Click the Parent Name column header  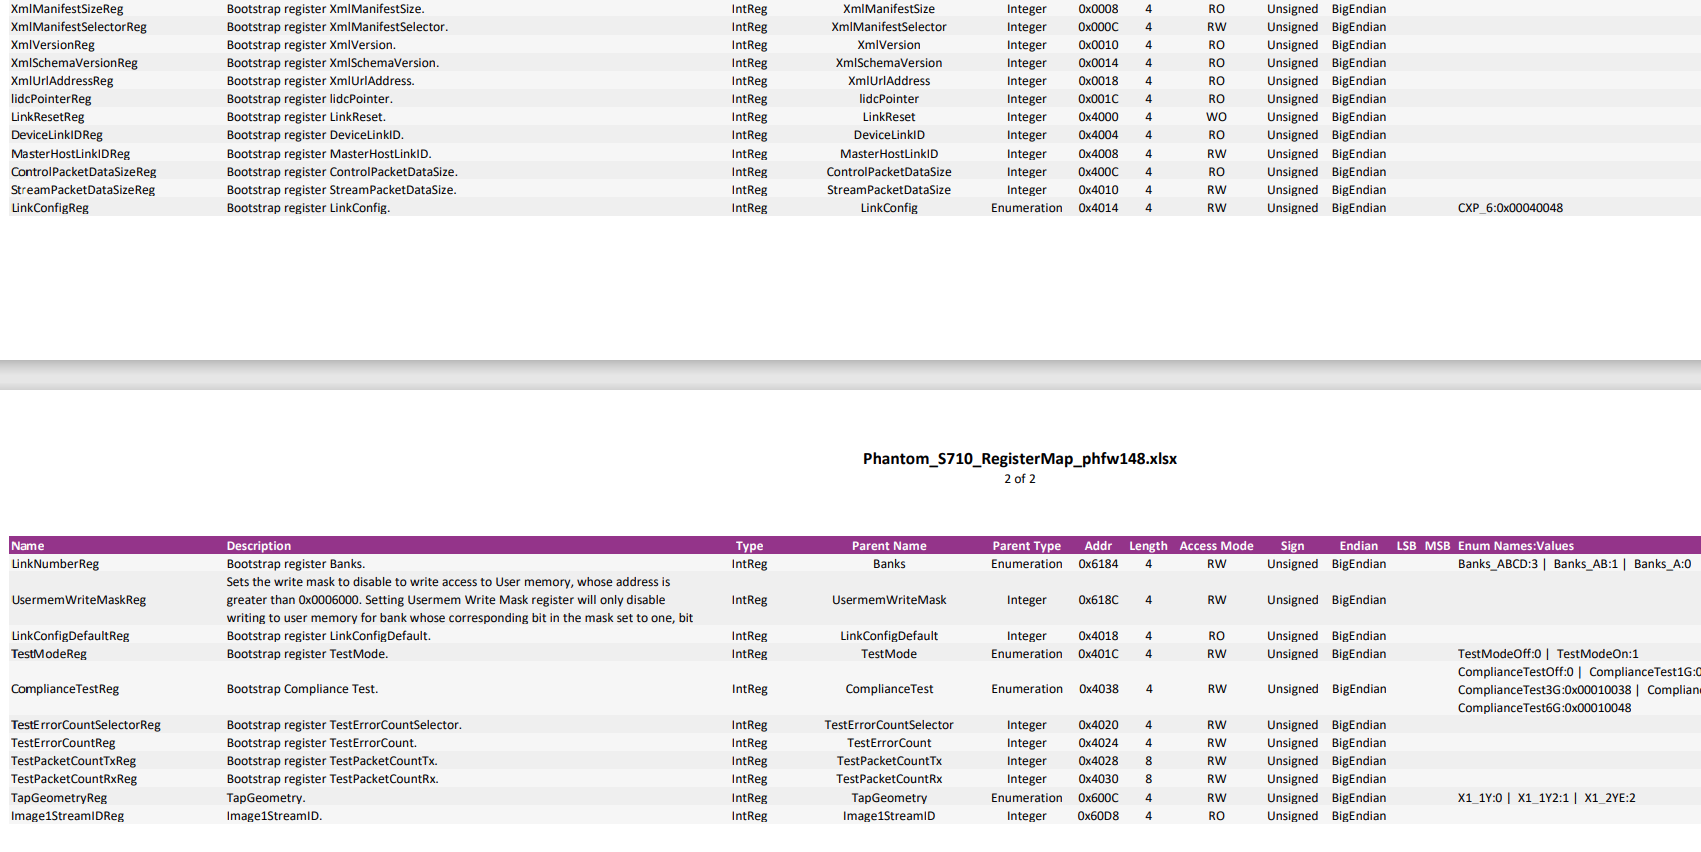pyautogui.click(x=889, y=546)
